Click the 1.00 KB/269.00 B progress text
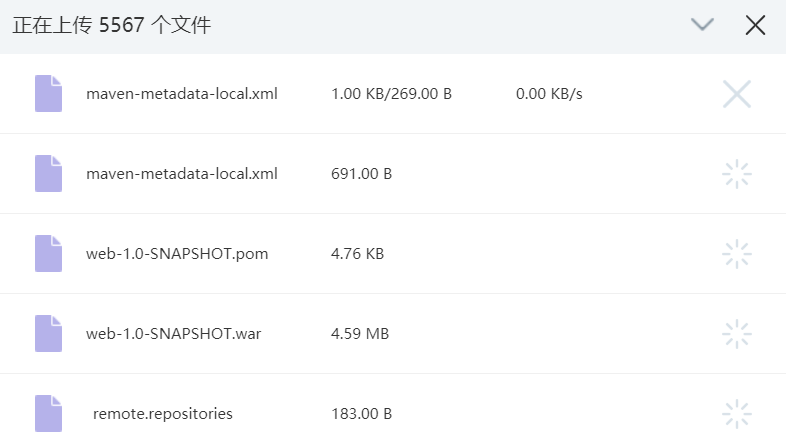Viewport: 786px width, 441px height. [x=391, y=94]
